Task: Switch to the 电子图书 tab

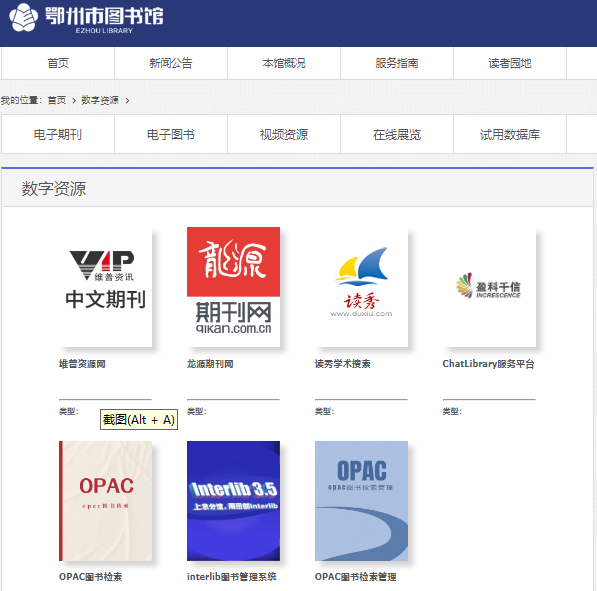Action: [x=171, y=134]
